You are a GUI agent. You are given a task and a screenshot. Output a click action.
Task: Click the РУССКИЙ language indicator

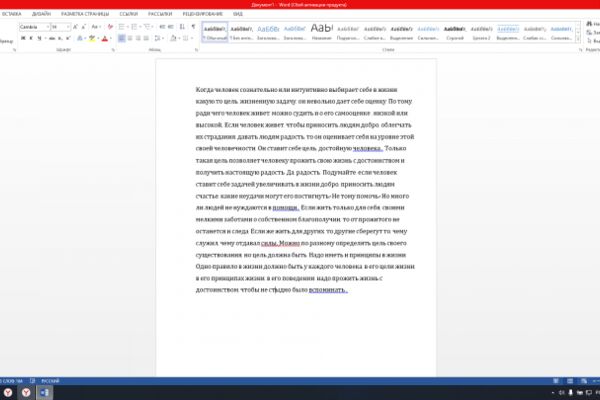click(50, 381)
